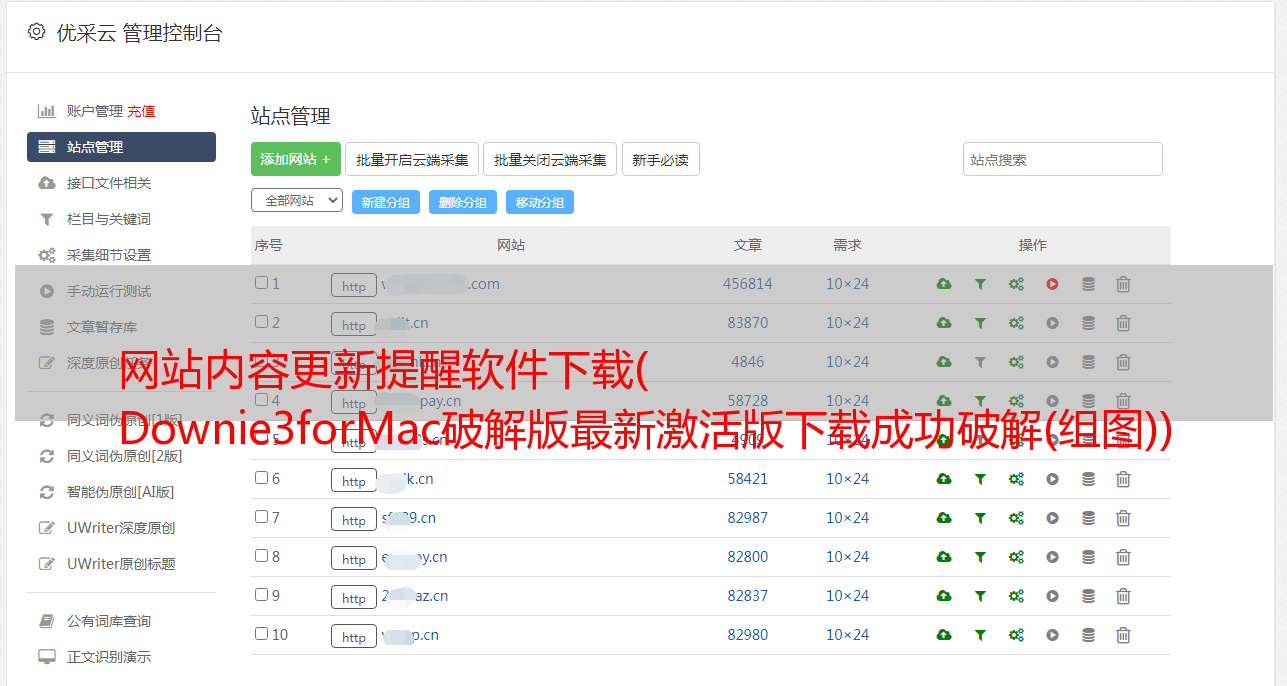Click cloud upload icon in 58421 row
Screen dimensions: 1287x686
click(944, 479)
